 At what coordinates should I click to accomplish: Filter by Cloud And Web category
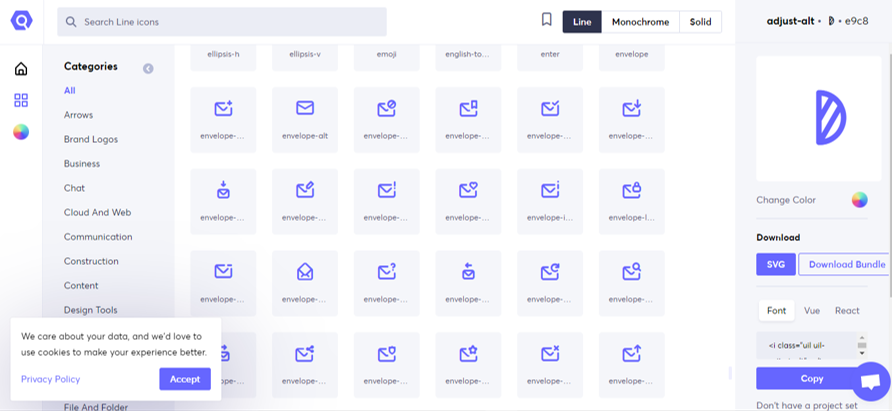[x=97, y=212]
